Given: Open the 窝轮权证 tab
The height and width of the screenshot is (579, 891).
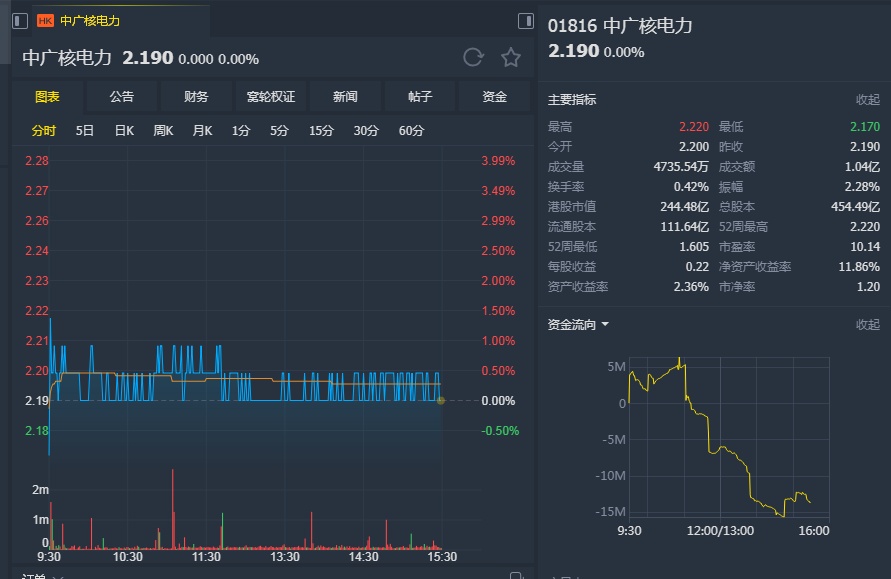Looking at the screenshot, I should click(271, 97).
